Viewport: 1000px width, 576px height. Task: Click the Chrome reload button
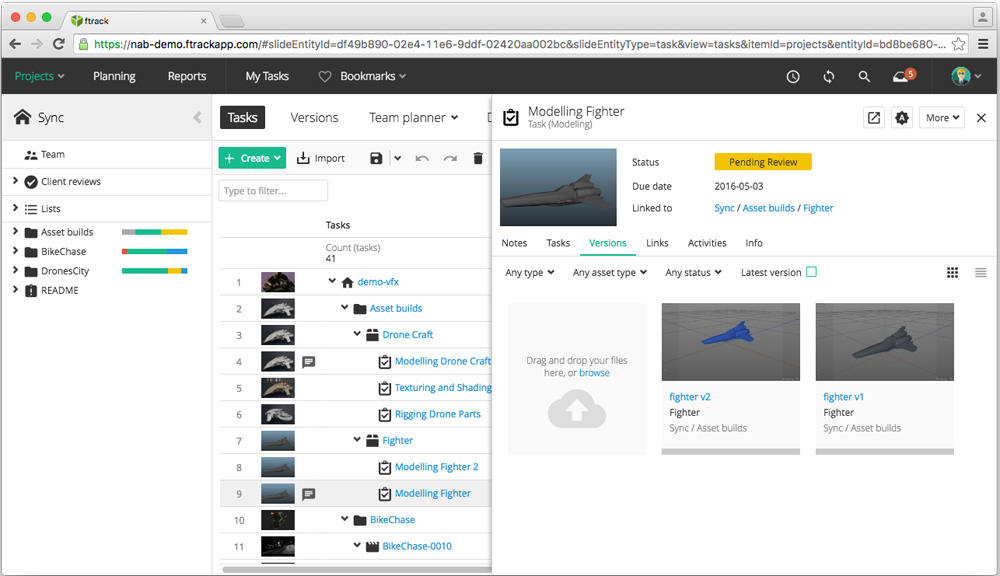(58, 44)
